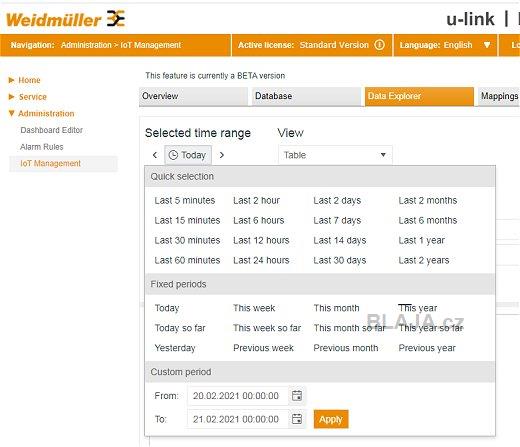Open the From date calendar picker

point(297,396)
